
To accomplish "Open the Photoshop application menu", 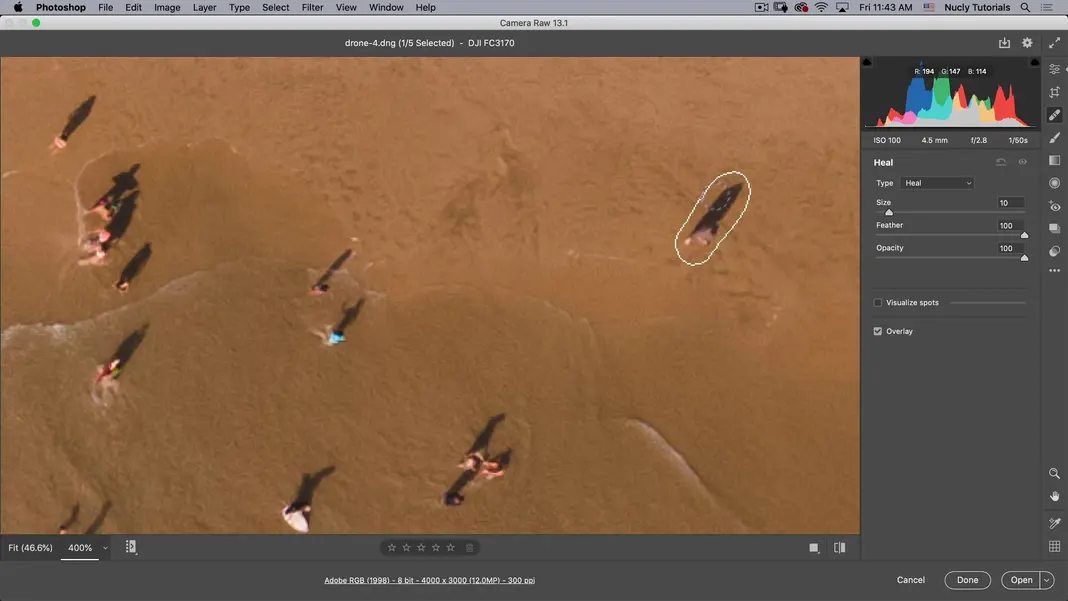I will click(x=61, y=7).
